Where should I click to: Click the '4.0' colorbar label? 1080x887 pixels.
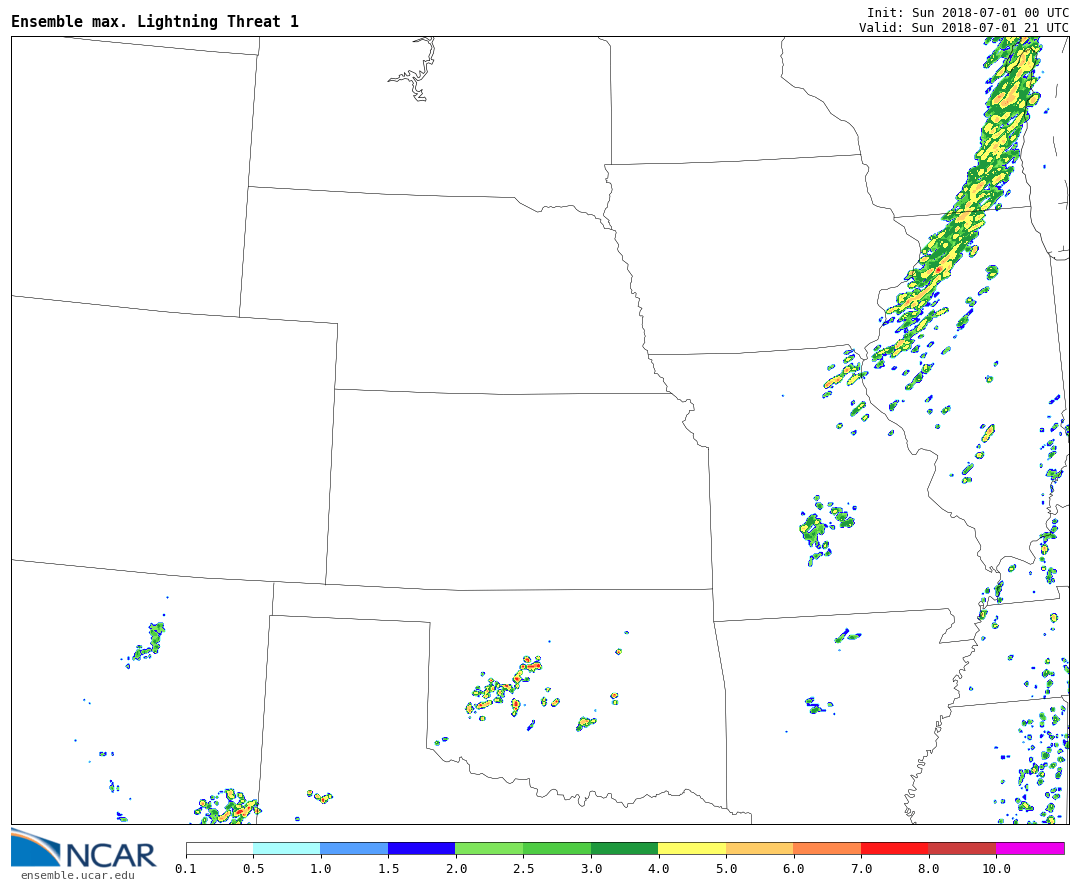click(658, 868)
